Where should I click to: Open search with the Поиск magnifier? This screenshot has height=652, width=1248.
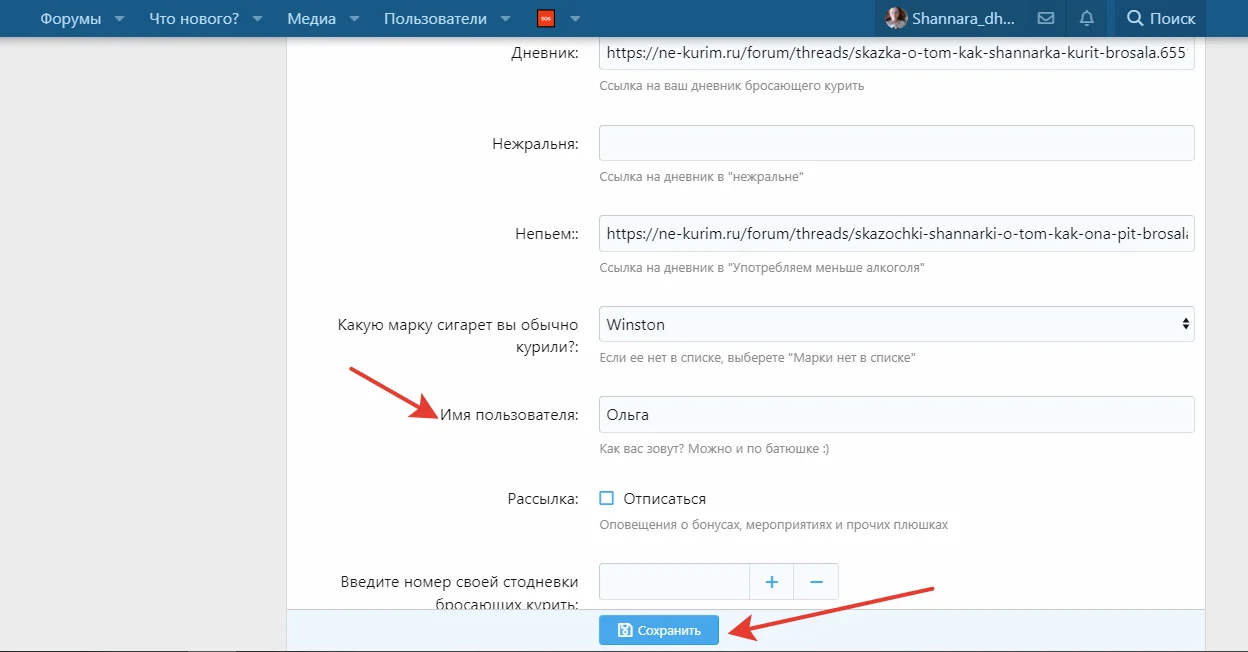tap(1161, 18)
